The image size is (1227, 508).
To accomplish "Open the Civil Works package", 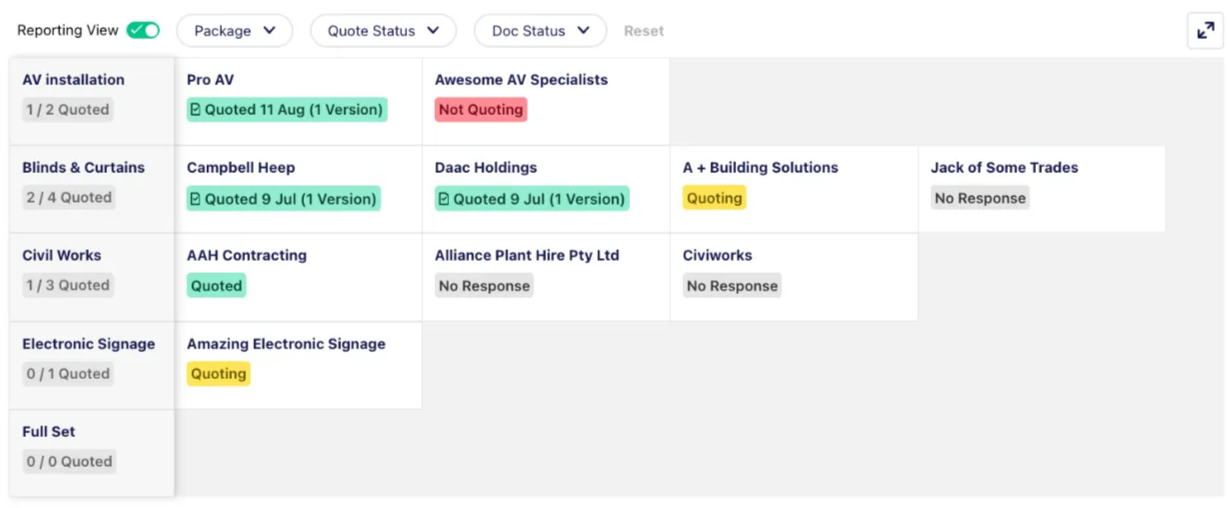I will click(x=92, y=277).
